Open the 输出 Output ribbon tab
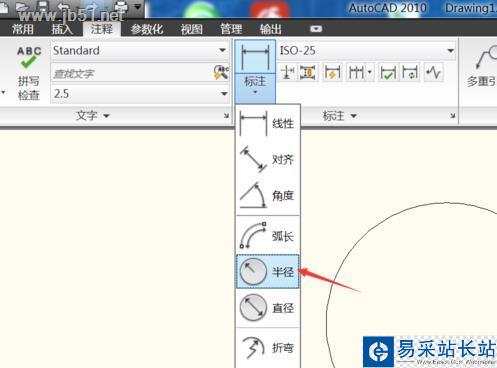Screen dimensions: 497x368 point(271,29)
